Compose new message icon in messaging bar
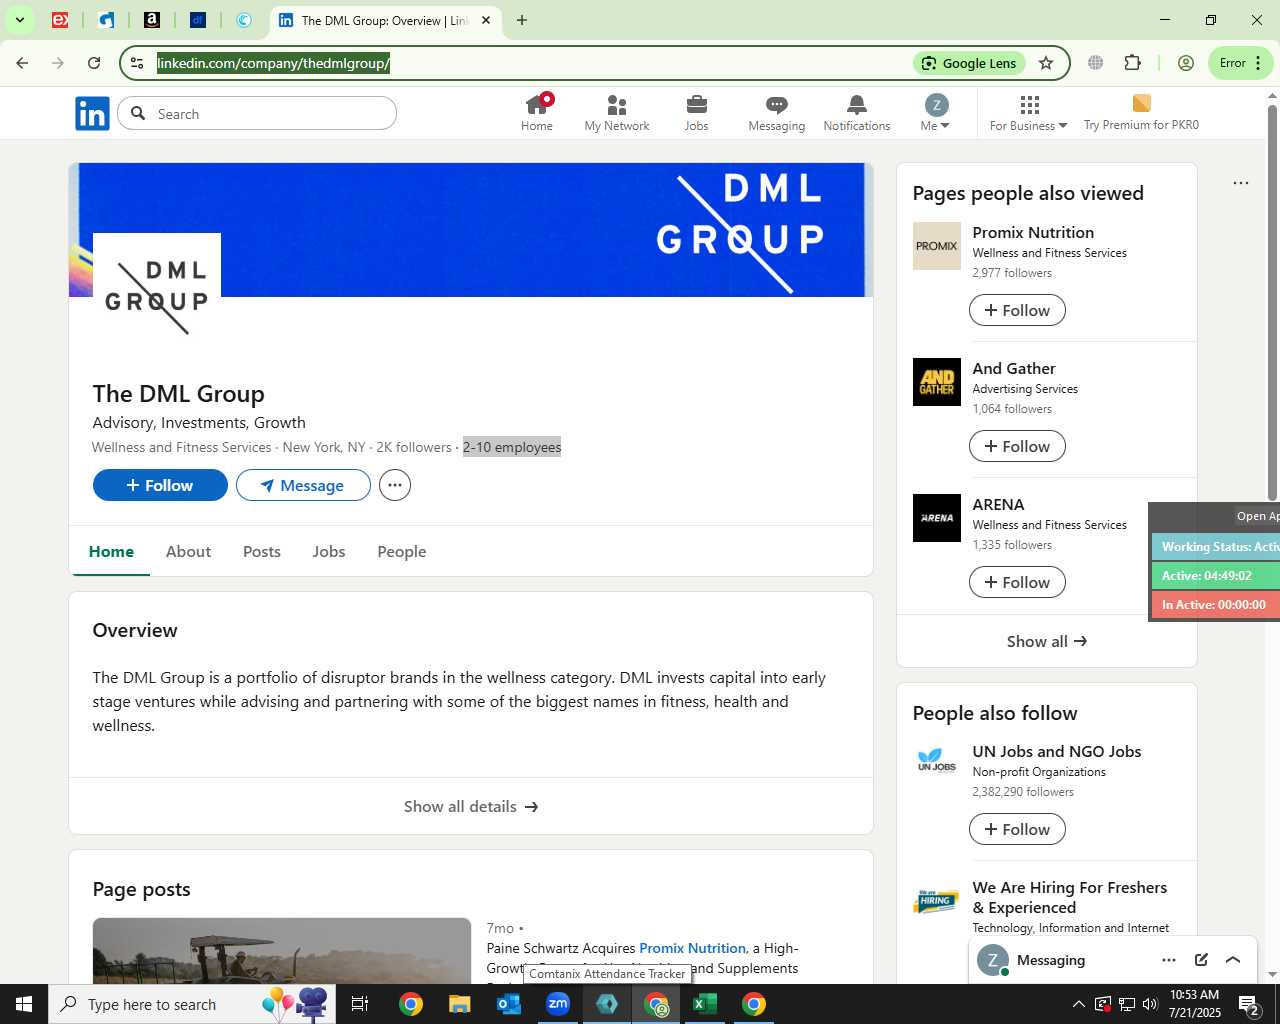Image resolution: width=1280 pixels, height=1024 pixels. coord(1201,960)
